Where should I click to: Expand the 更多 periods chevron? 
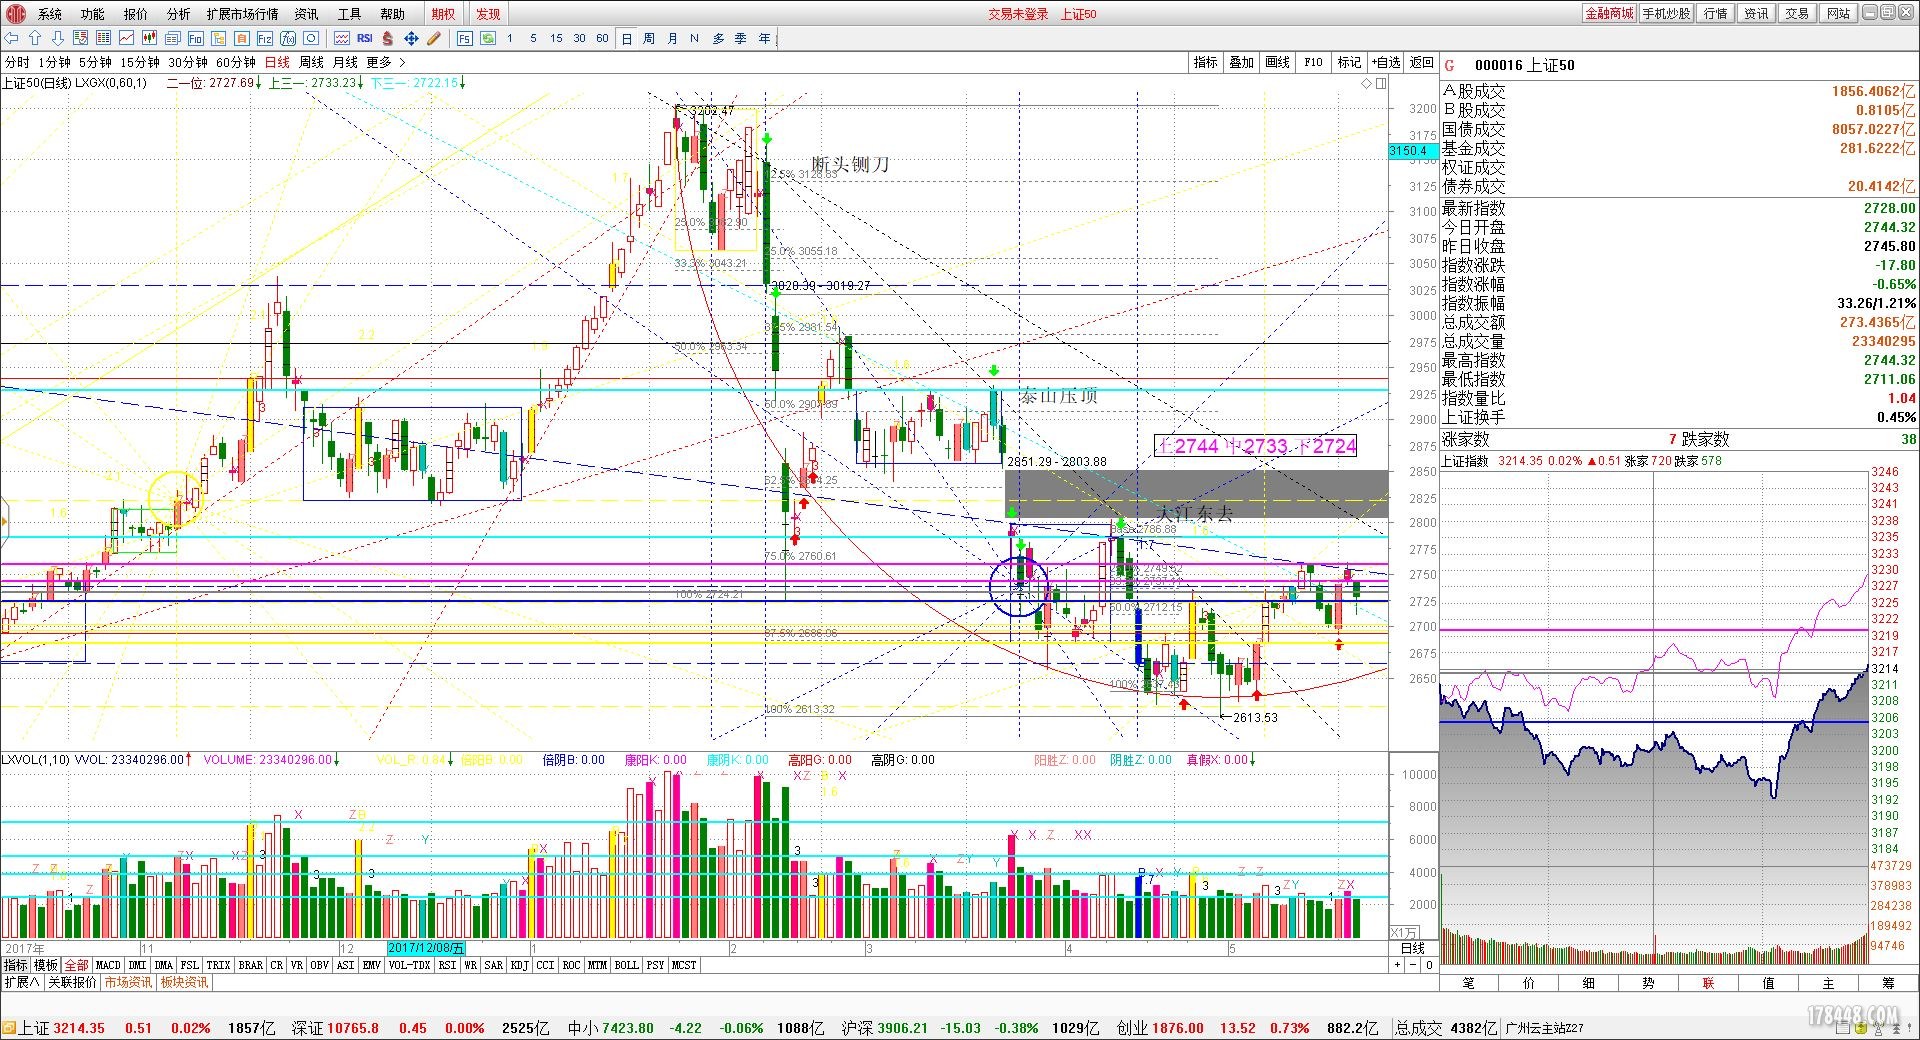click(x=402, y=62)
